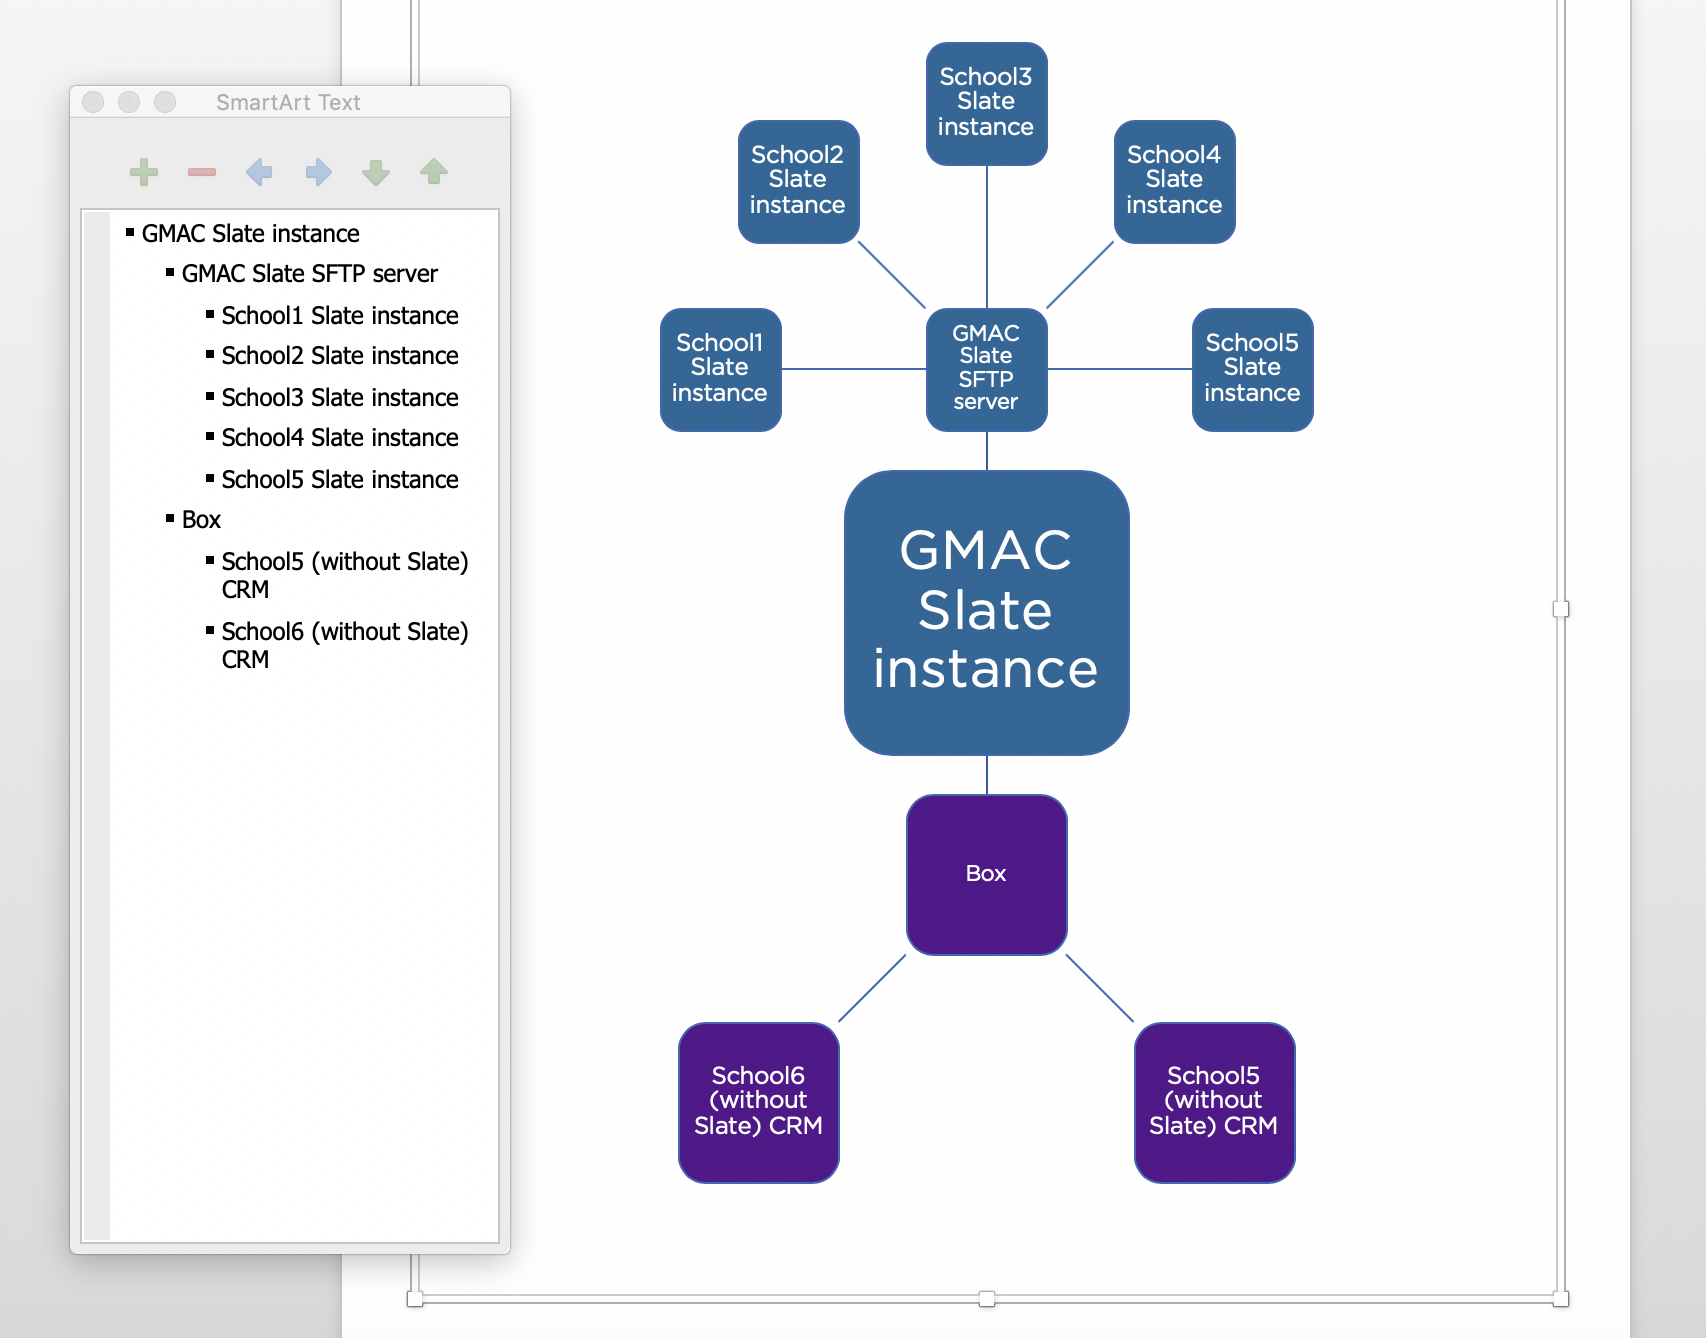Pick 'School3 Slate instance' bullet in the text pane

click(340, 398)
